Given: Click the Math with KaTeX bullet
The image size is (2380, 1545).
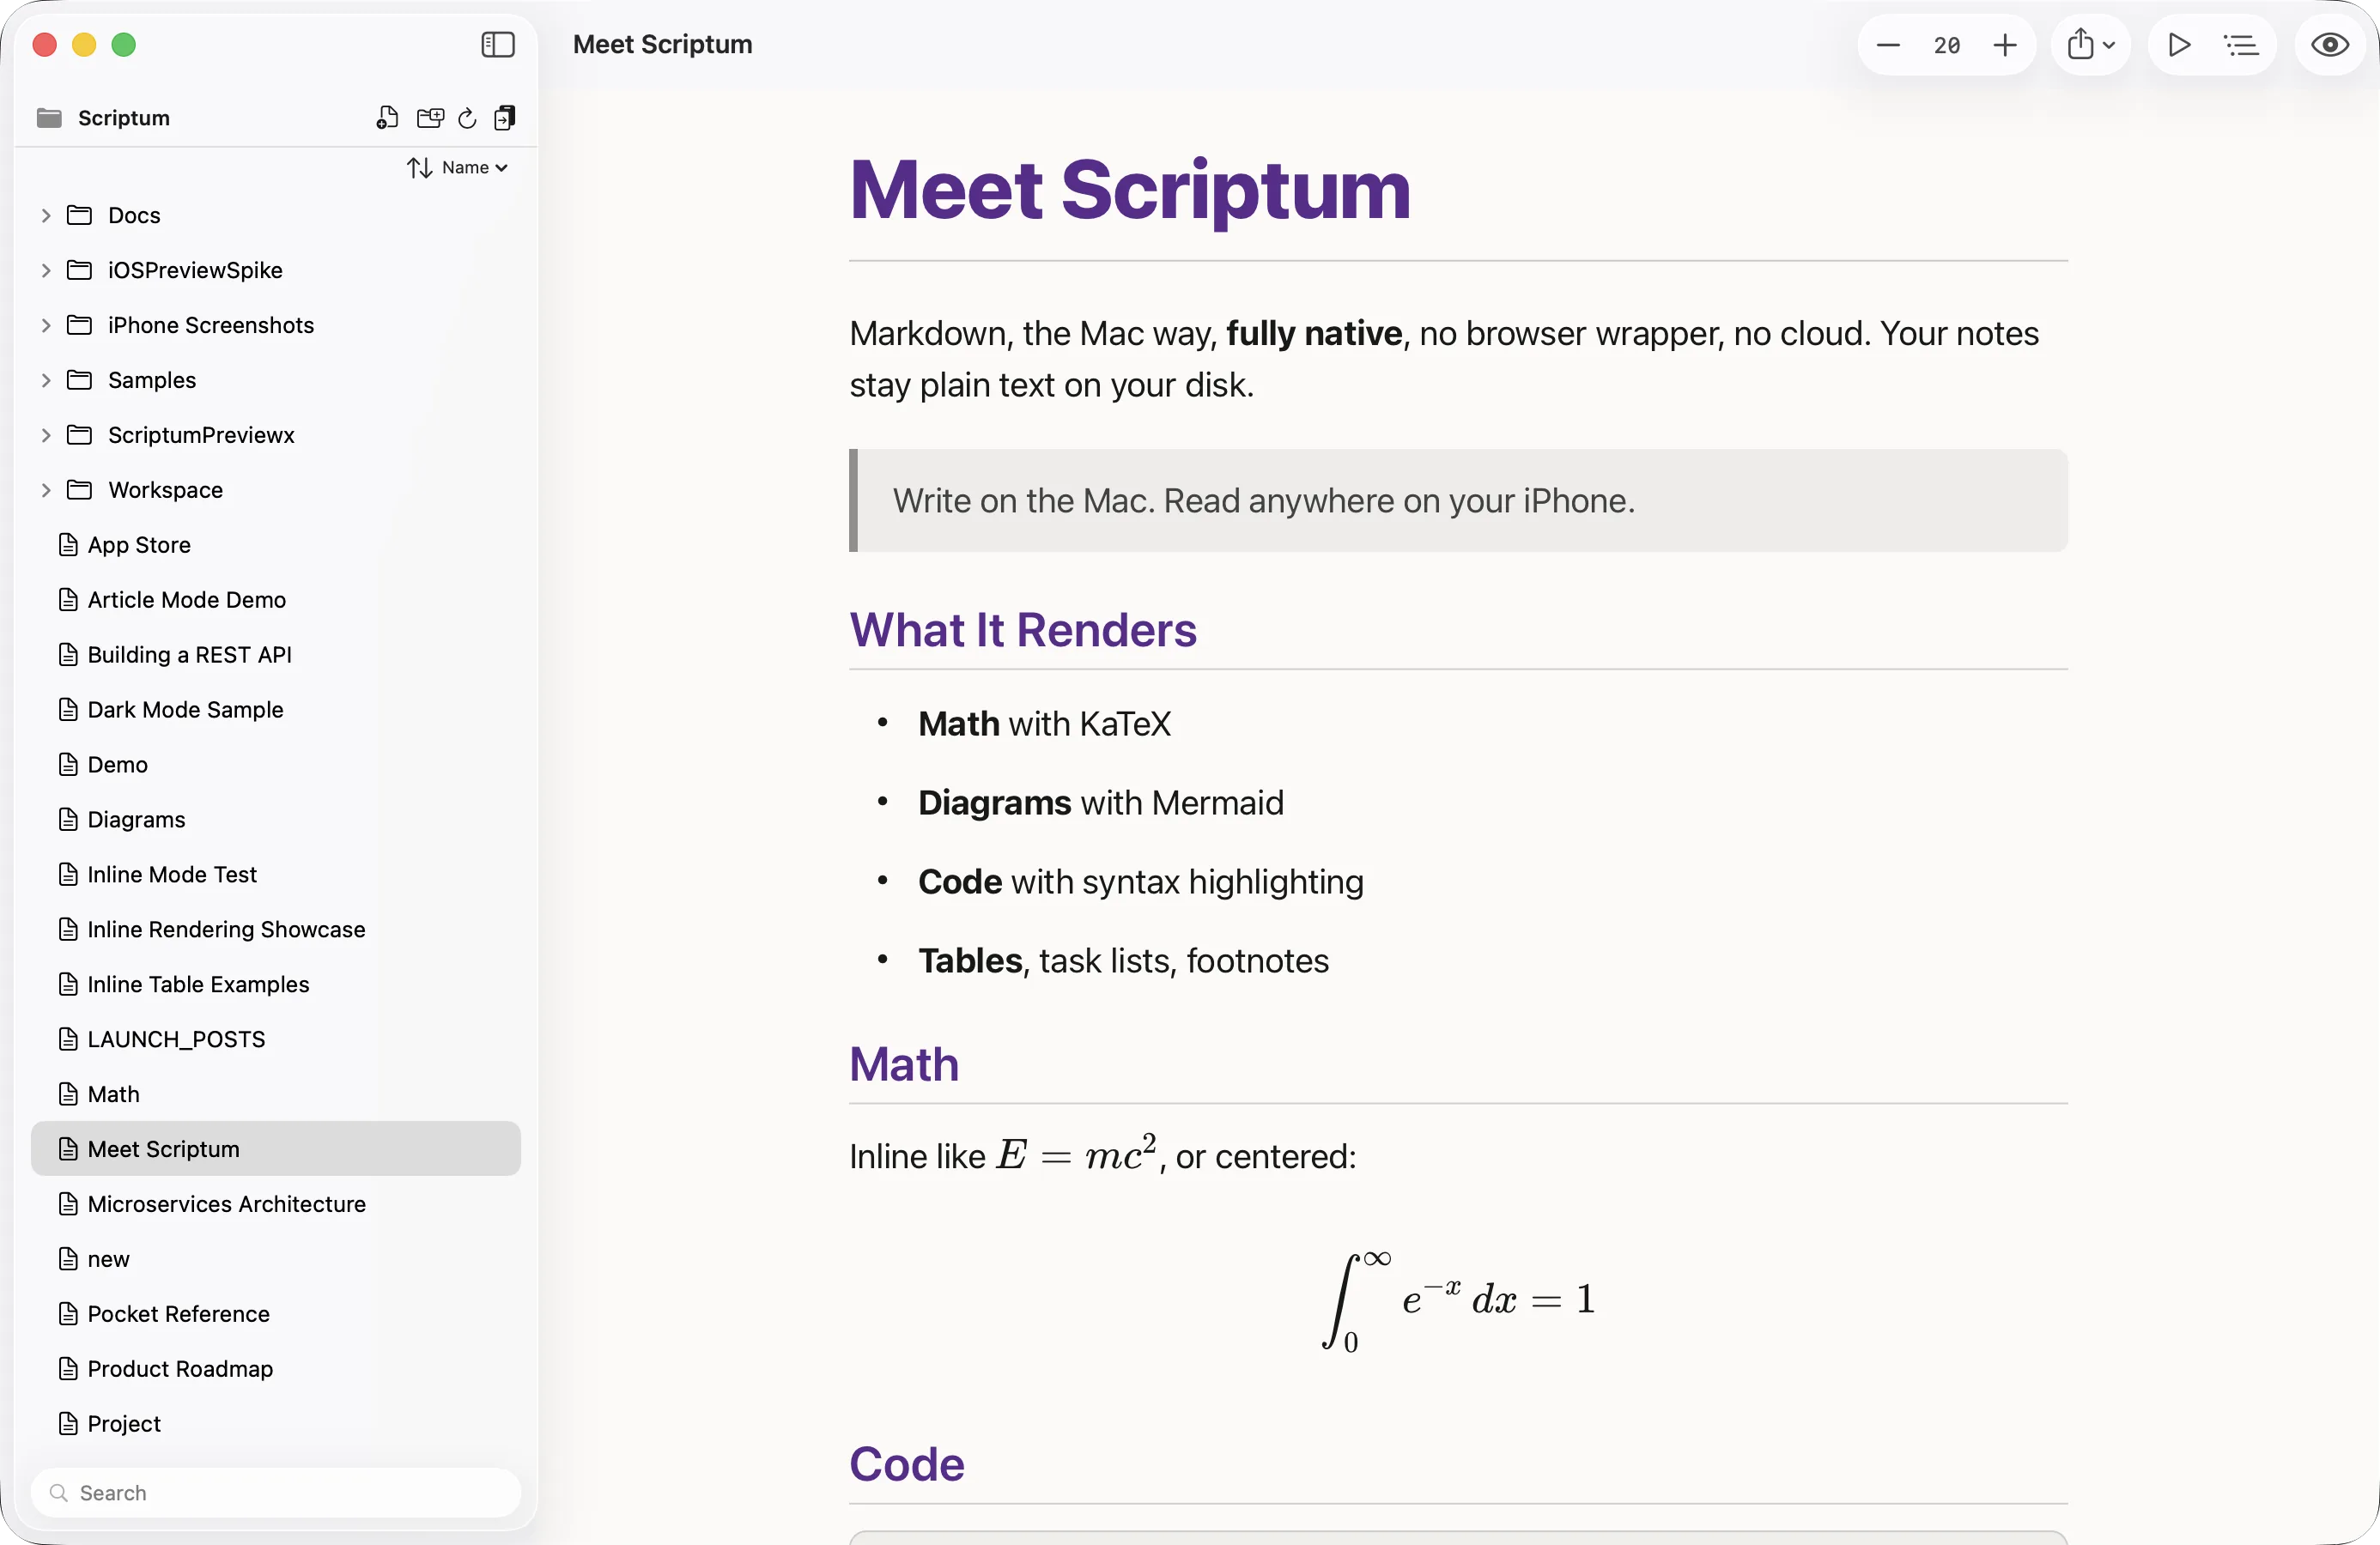Looking at the screenshot, I should click(x=1044, y=725).
